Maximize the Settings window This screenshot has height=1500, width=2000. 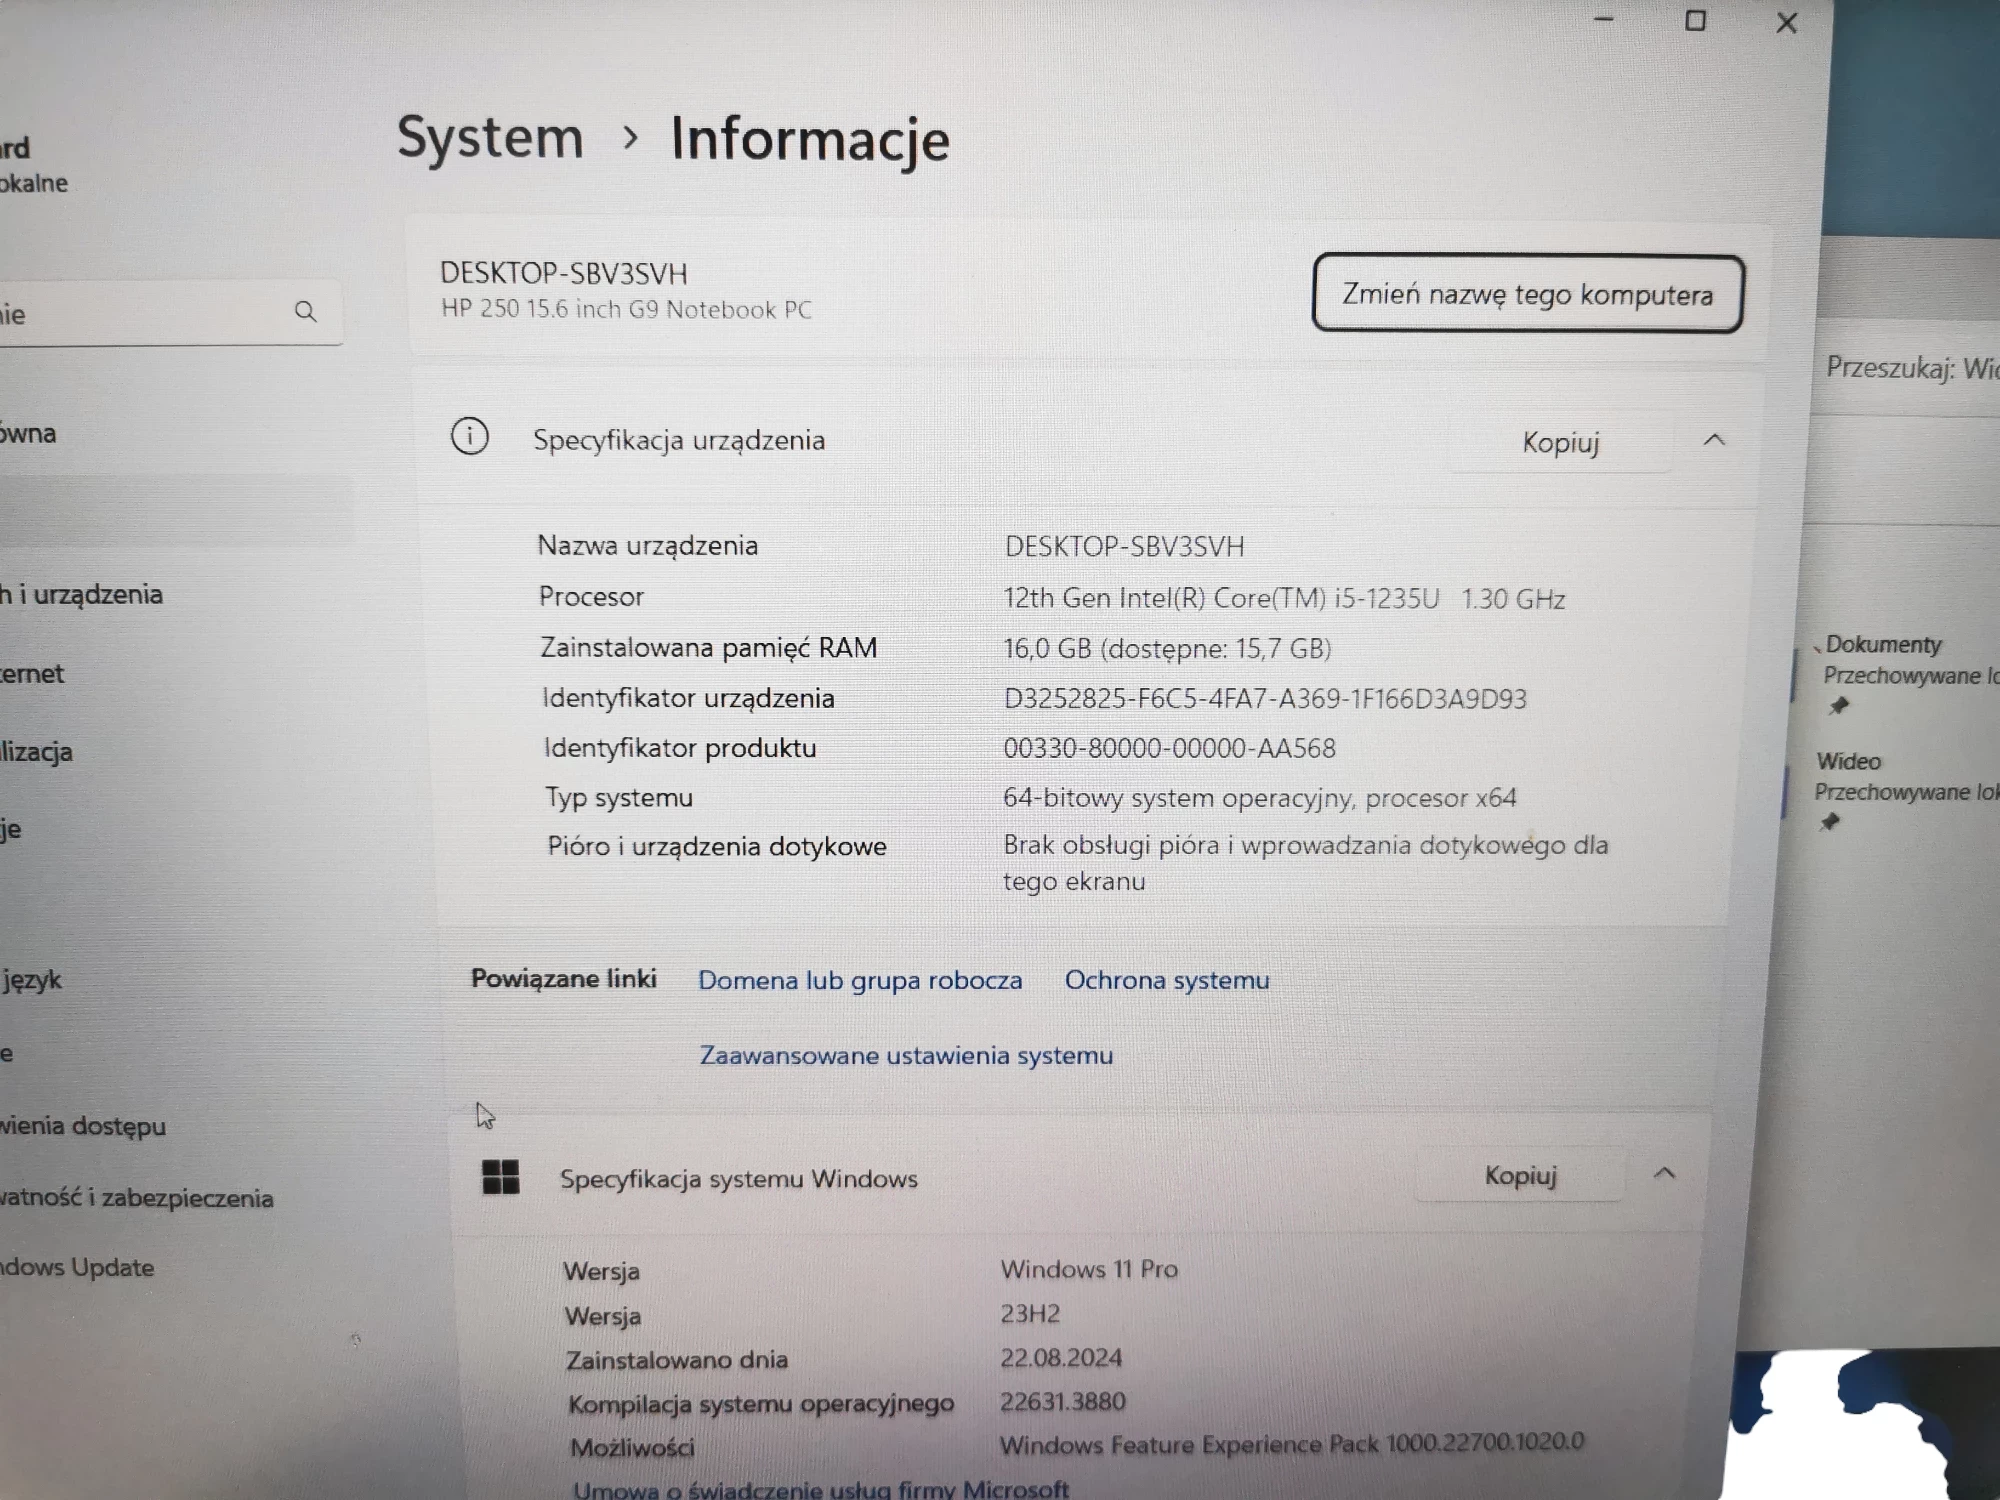[x=1695, y=21]
